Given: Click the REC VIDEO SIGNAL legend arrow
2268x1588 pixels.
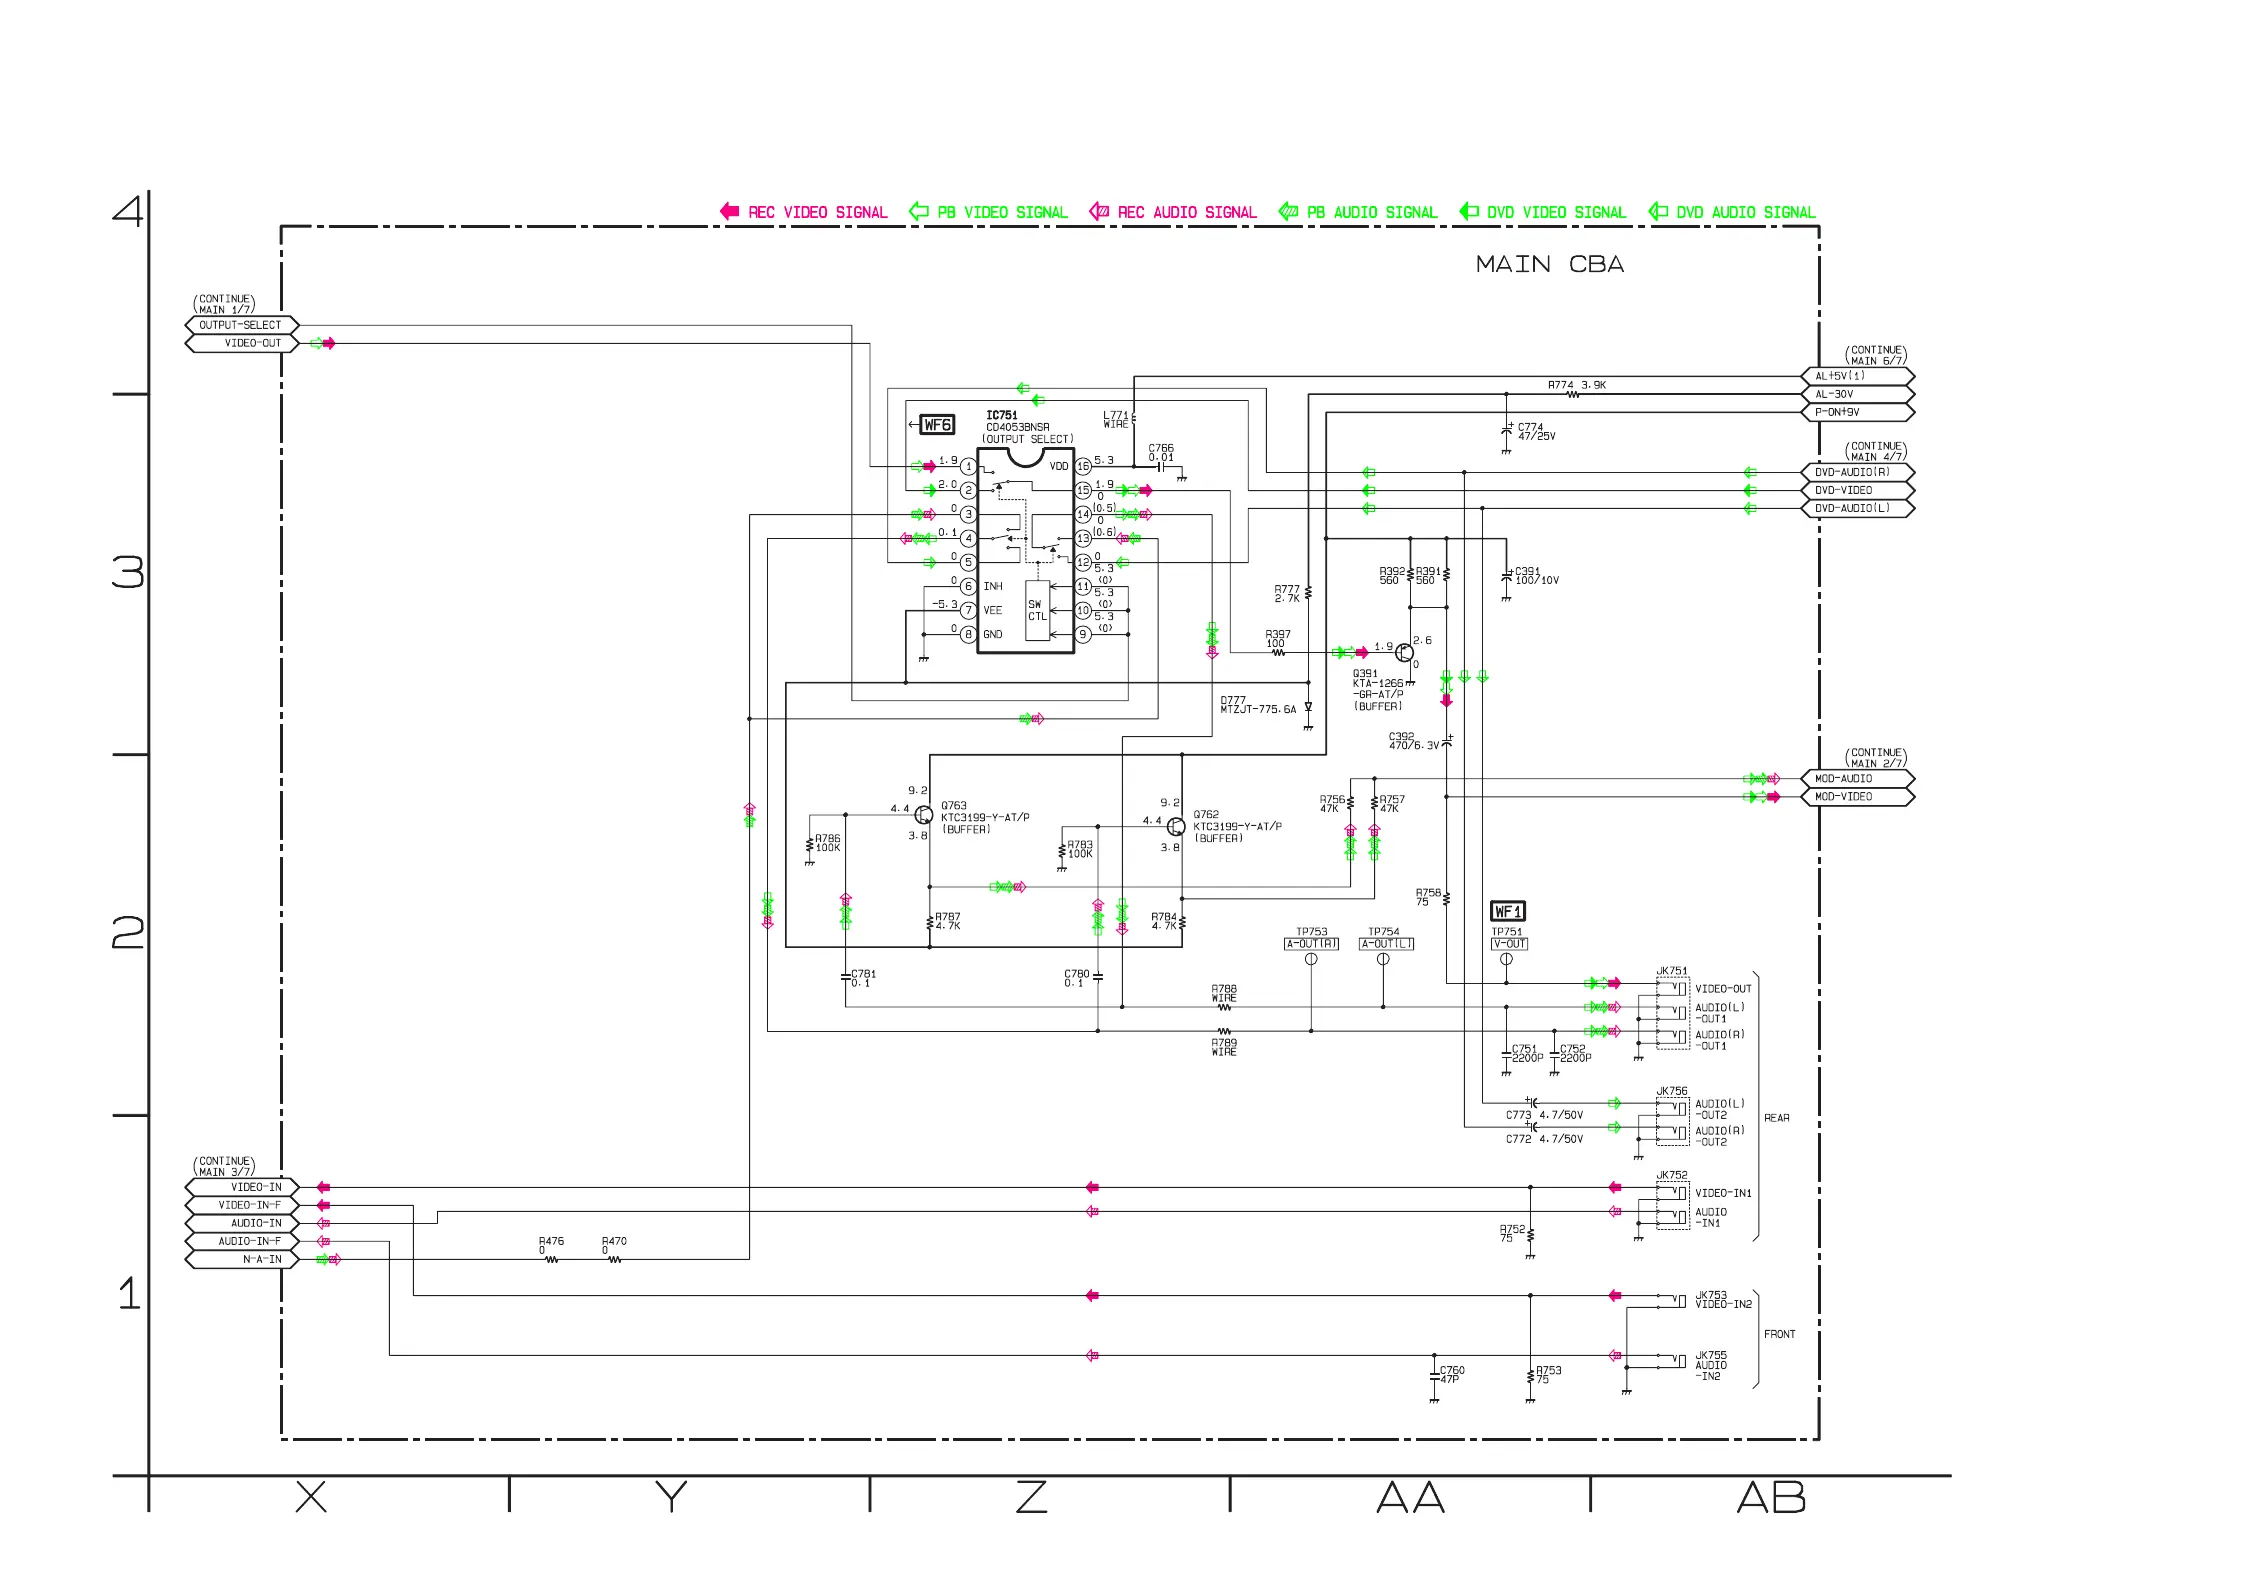Looking at the screenshot, I should [x=729, y=211].
